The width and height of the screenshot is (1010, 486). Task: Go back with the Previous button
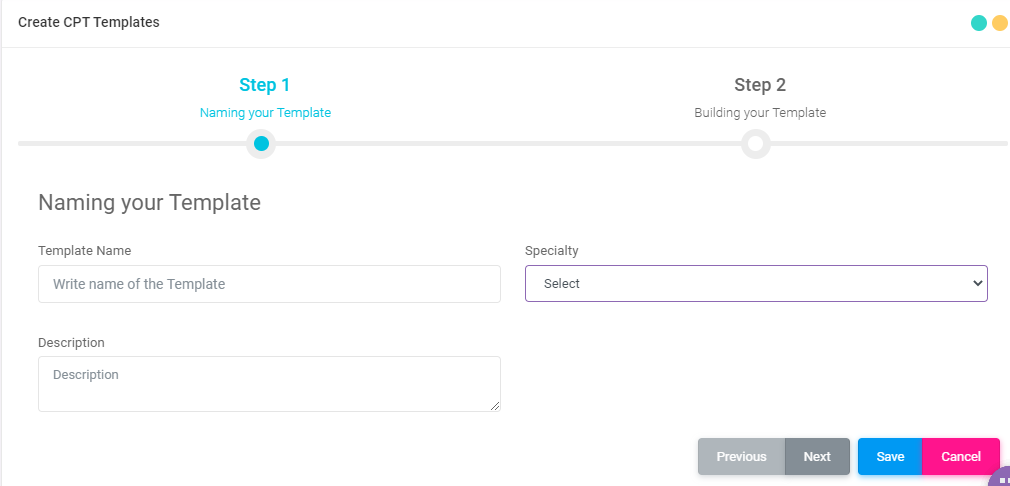(741, 456)
